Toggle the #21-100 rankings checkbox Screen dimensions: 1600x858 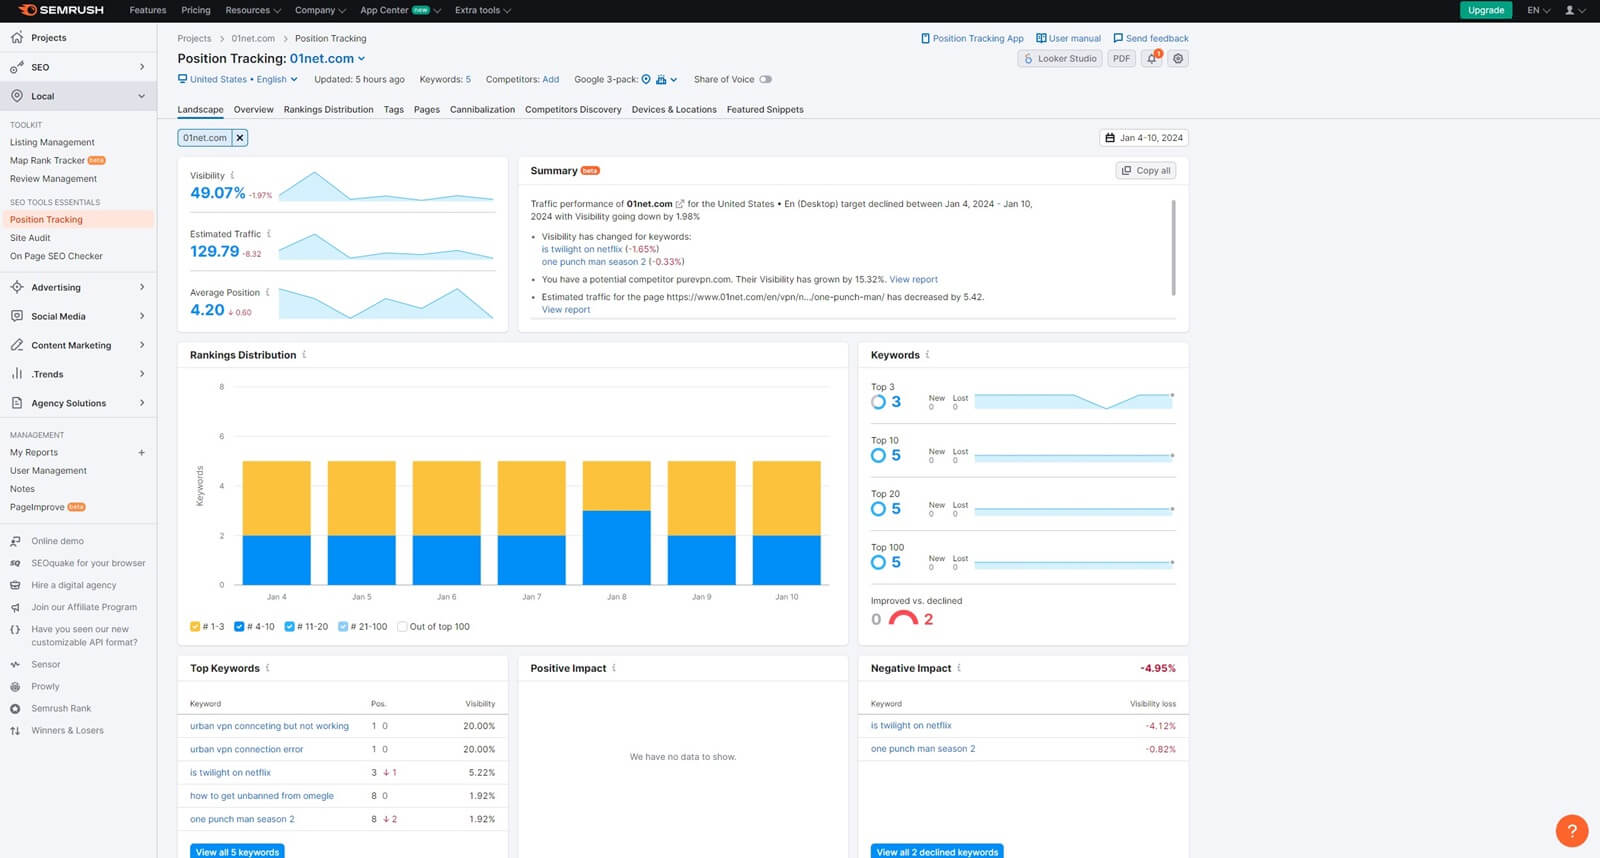pyautogui.click(x=343, y=627)
